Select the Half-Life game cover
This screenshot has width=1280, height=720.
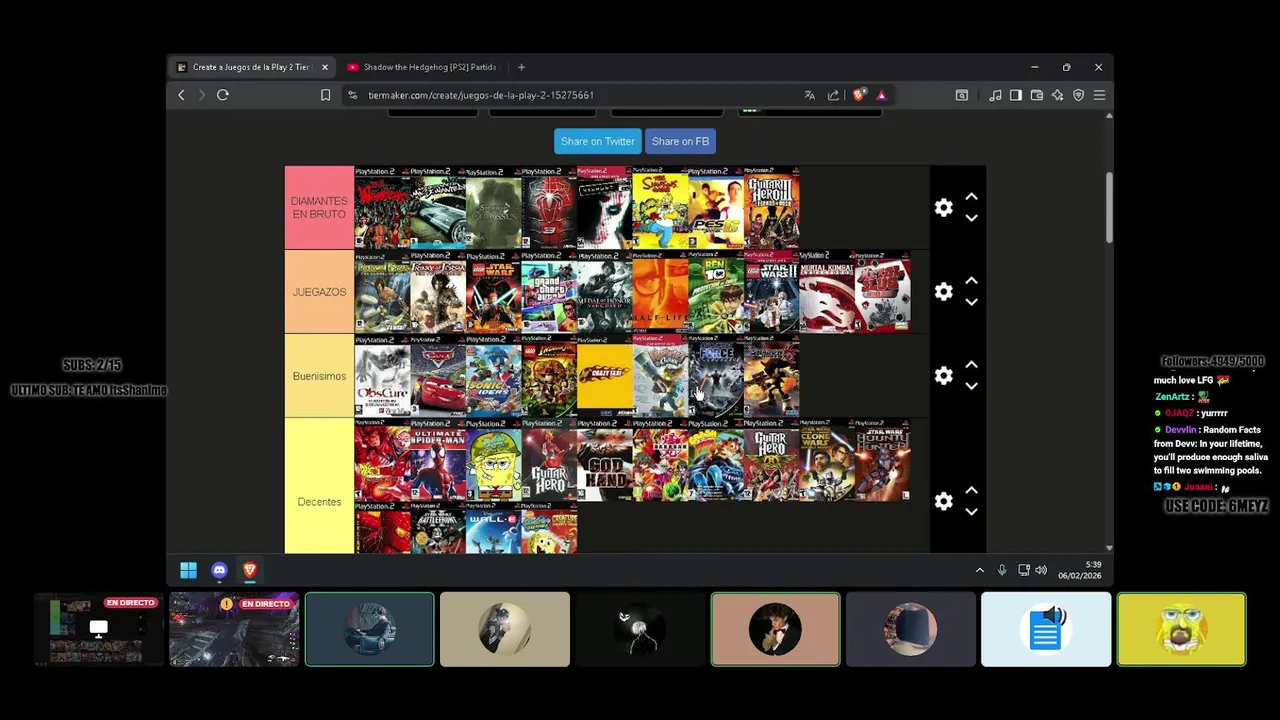click(x=660, y=291)
